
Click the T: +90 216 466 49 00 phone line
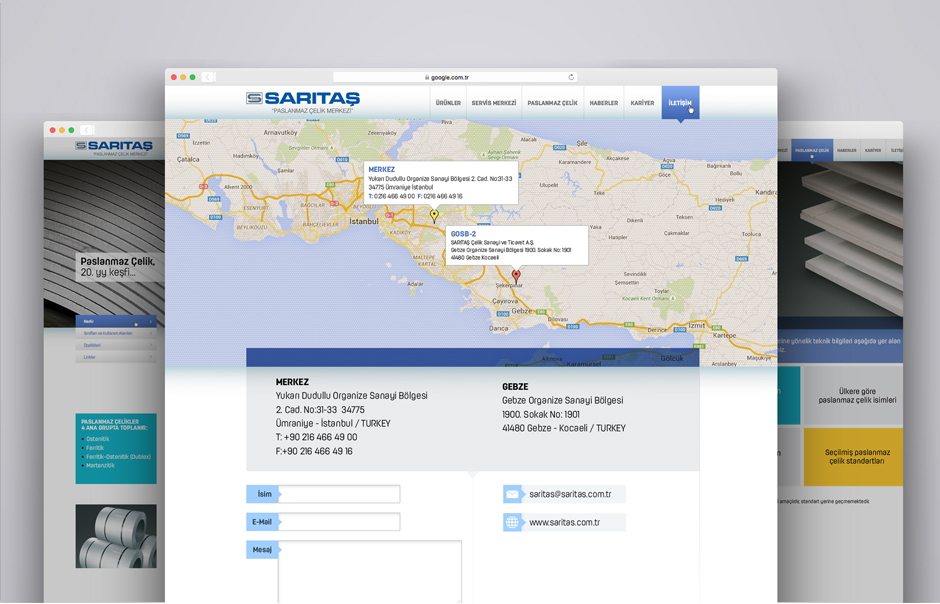tap(317, 437)
